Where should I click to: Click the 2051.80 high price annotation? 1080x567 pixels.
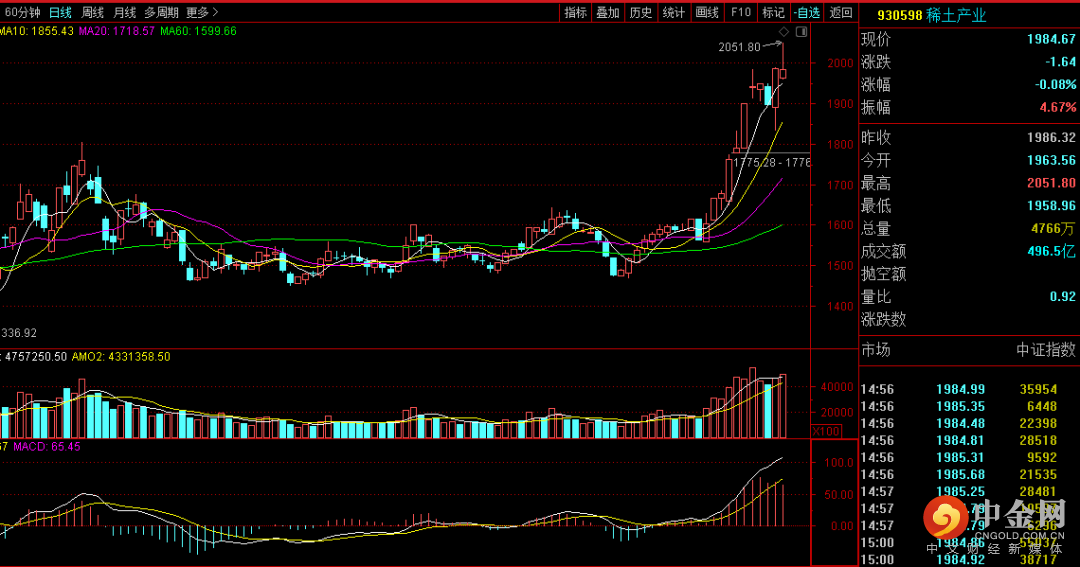click(739, 47)
